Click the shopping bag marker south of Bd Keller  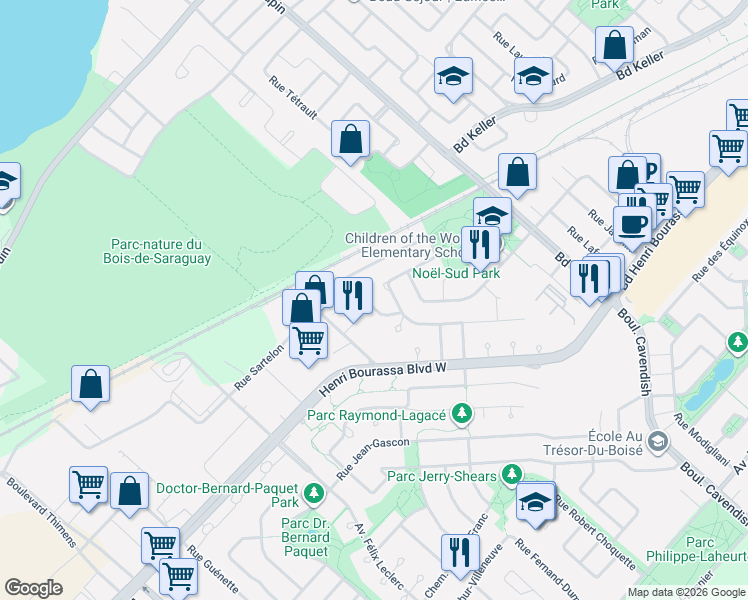click(518, 173)
